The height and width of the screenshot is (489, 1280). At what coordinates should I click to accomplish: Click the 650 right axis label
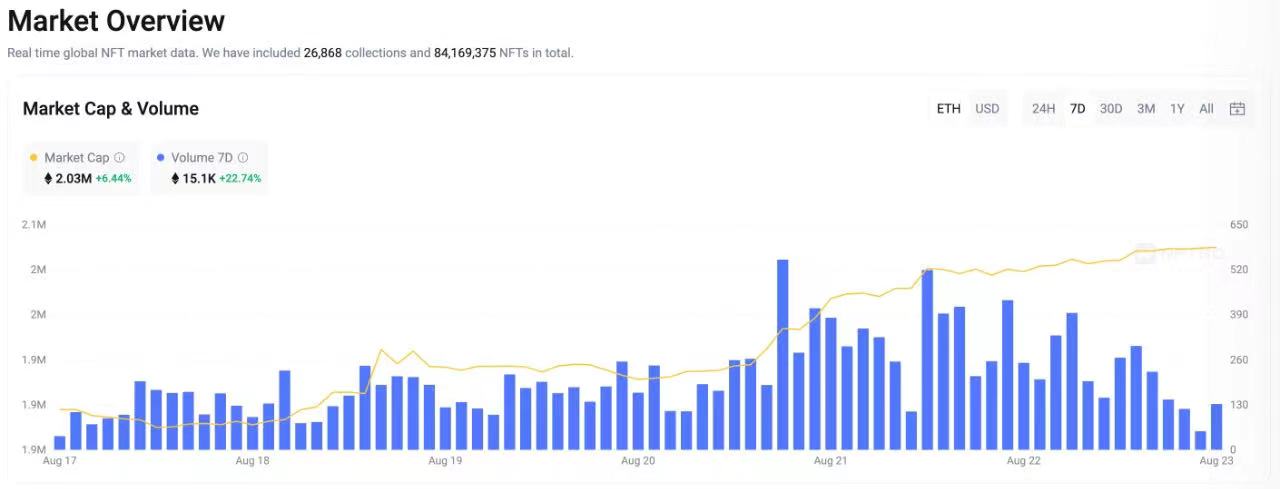(1238, 225)
